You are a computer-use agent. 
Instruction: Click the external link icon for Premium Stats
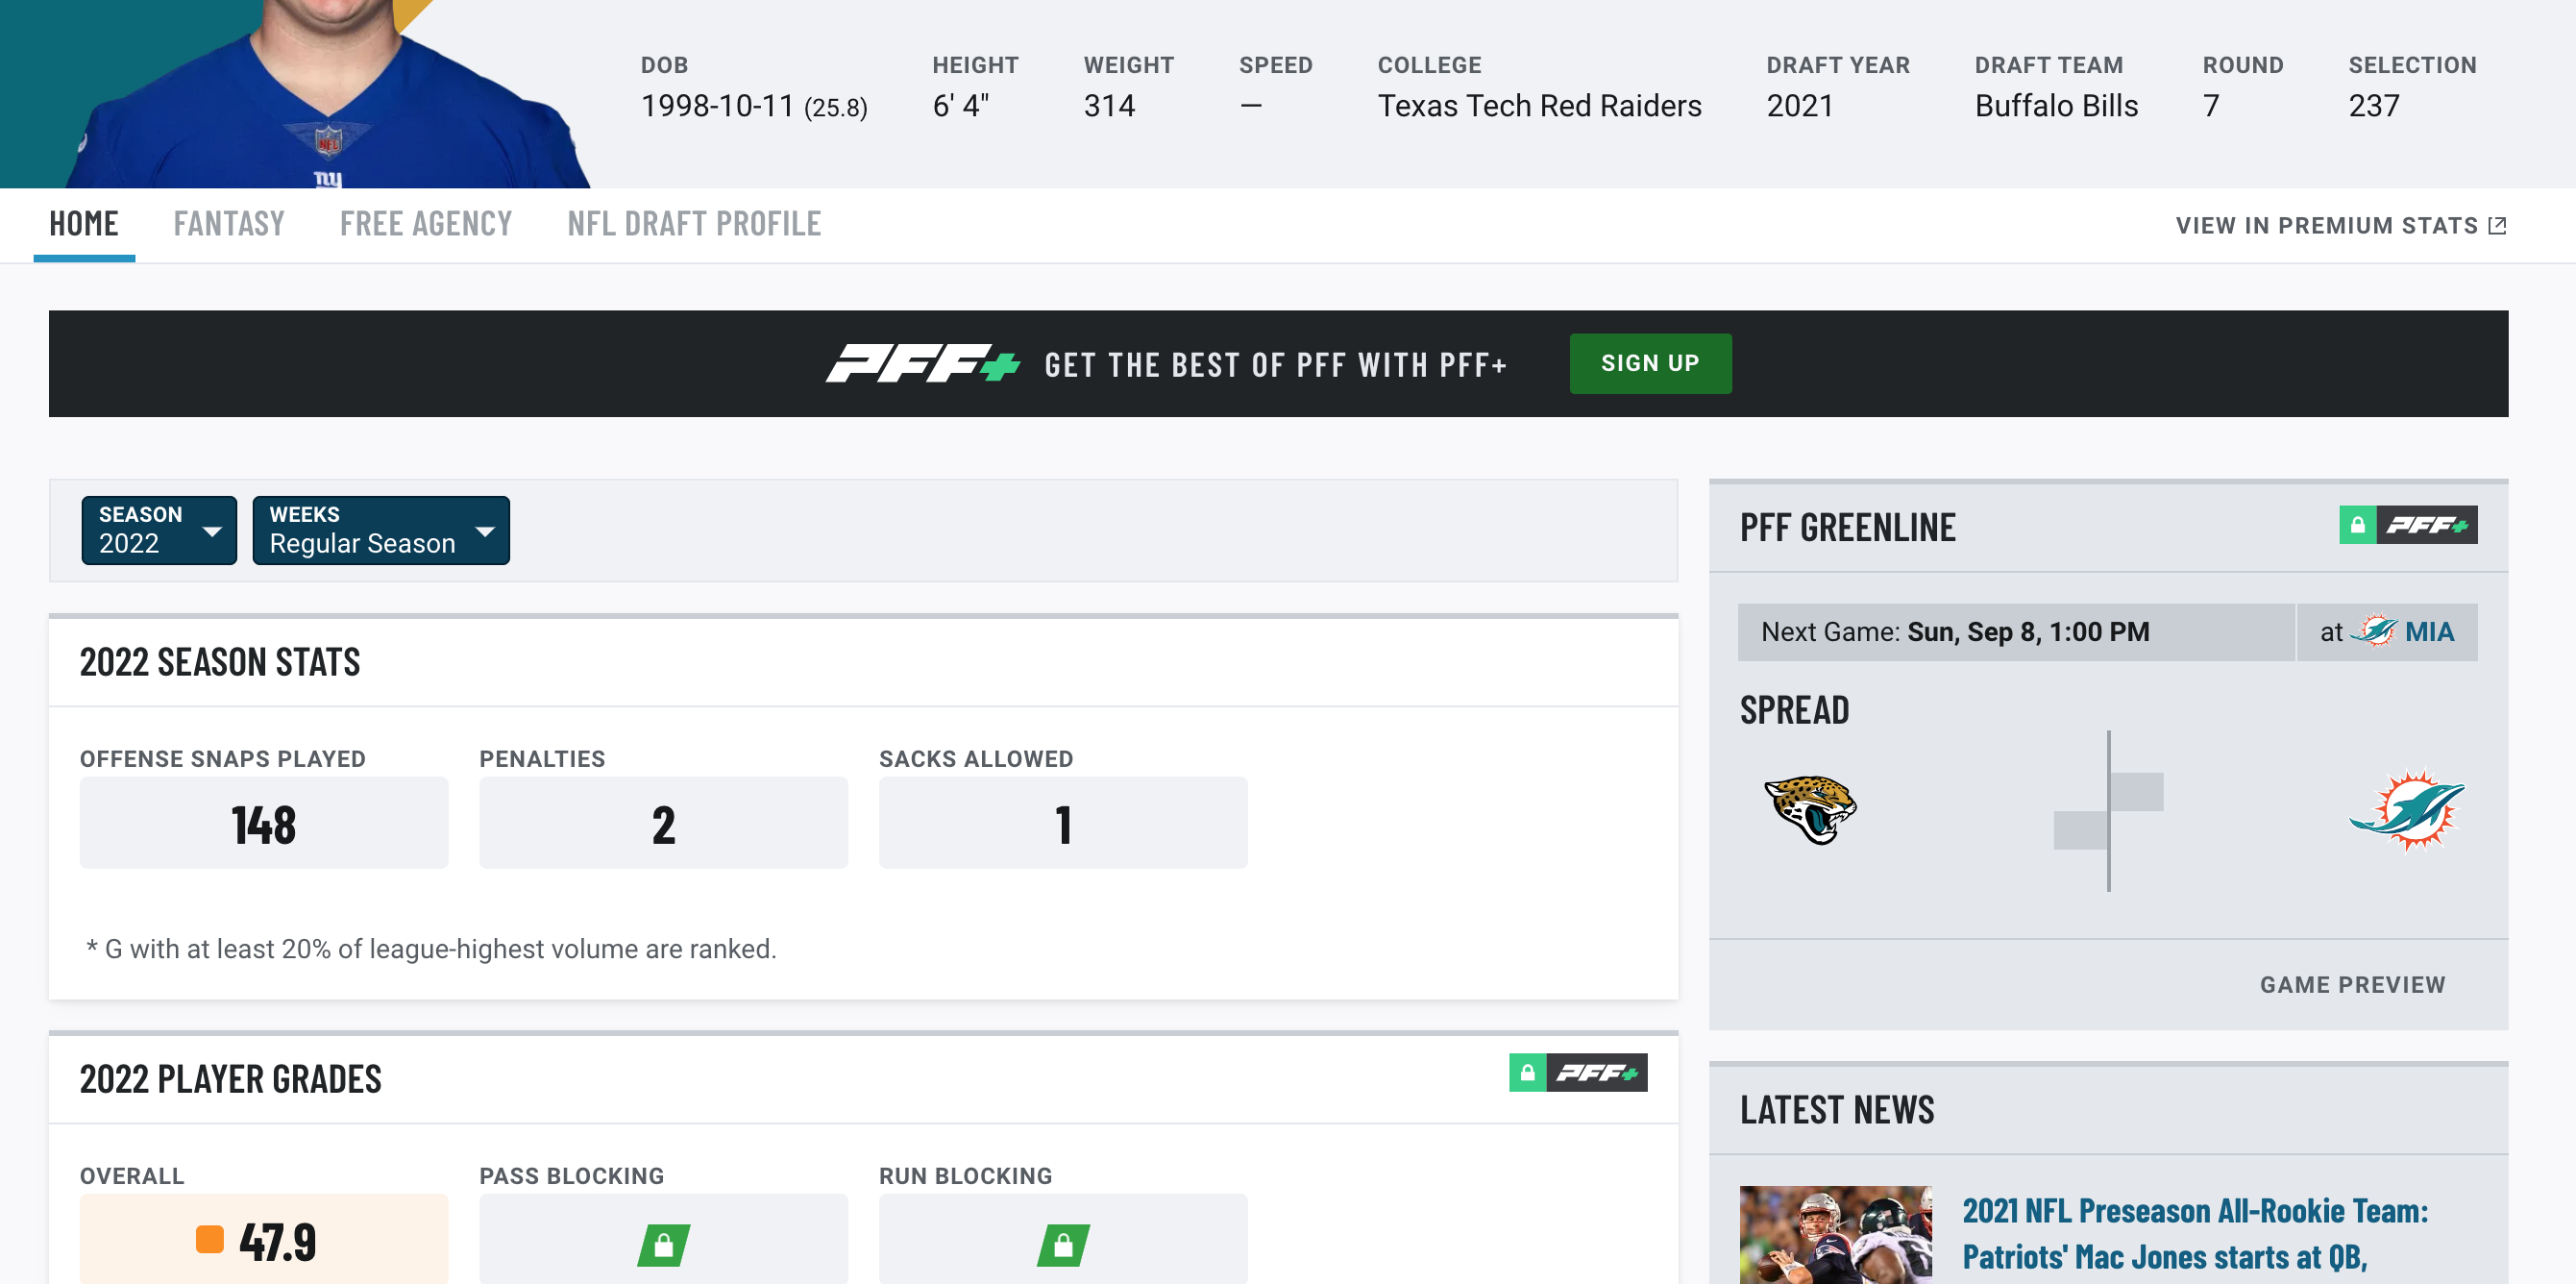(2497, 225)
